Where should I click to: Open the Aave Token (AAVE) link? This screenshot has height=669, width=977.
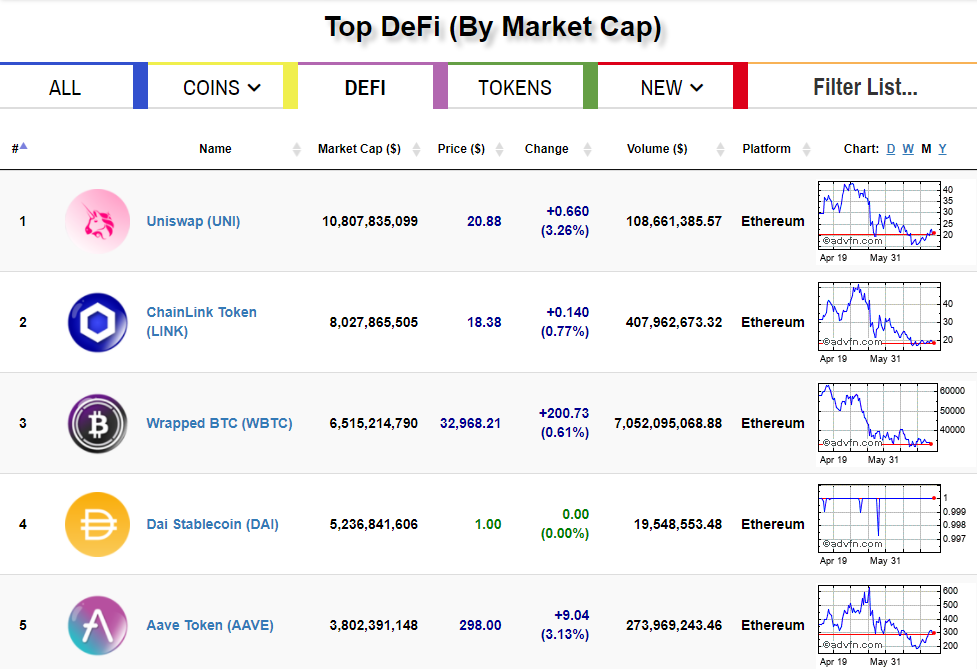pyautogui.click(x=210, y=625)
